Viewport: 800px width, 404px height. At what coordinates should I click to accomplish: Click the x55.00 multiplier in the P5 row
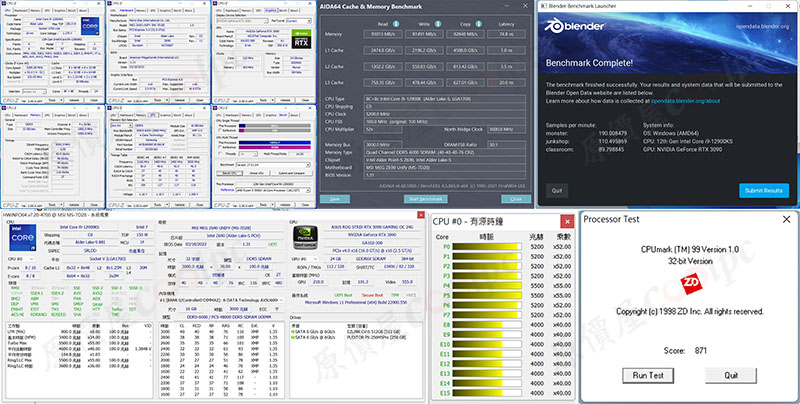point(562,296)
